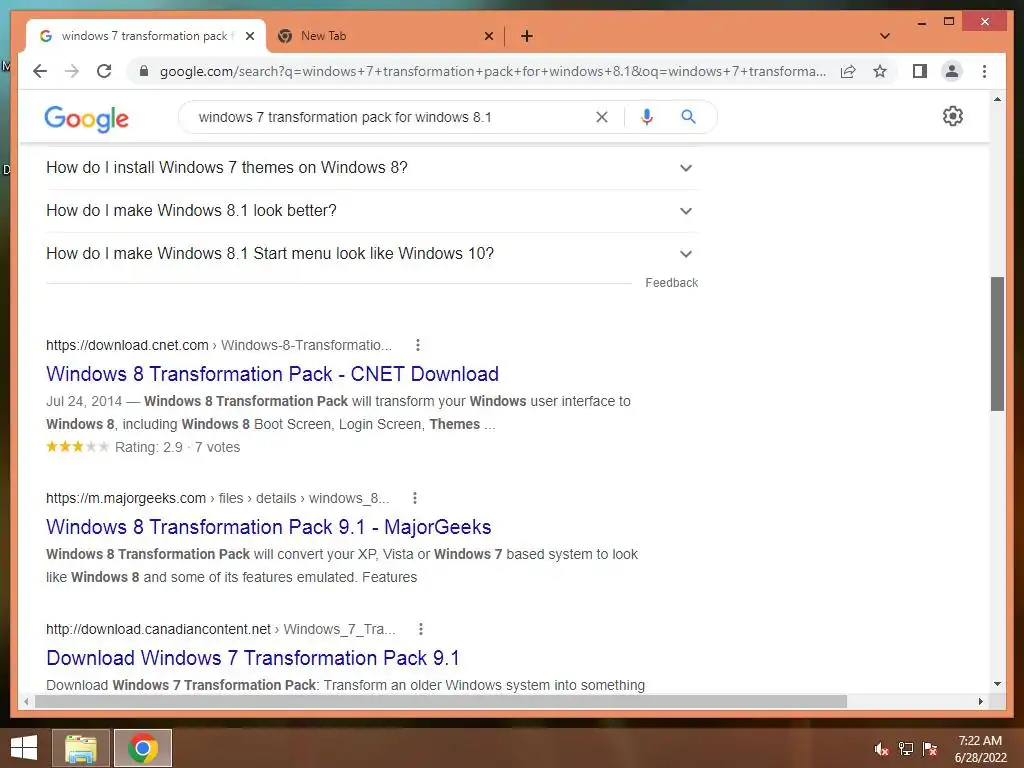Open the Chrome profile avatar menu
Image resolution: width=1024 pixels, height=768 pixels.
pyautogui.click(x=952, y=71)
